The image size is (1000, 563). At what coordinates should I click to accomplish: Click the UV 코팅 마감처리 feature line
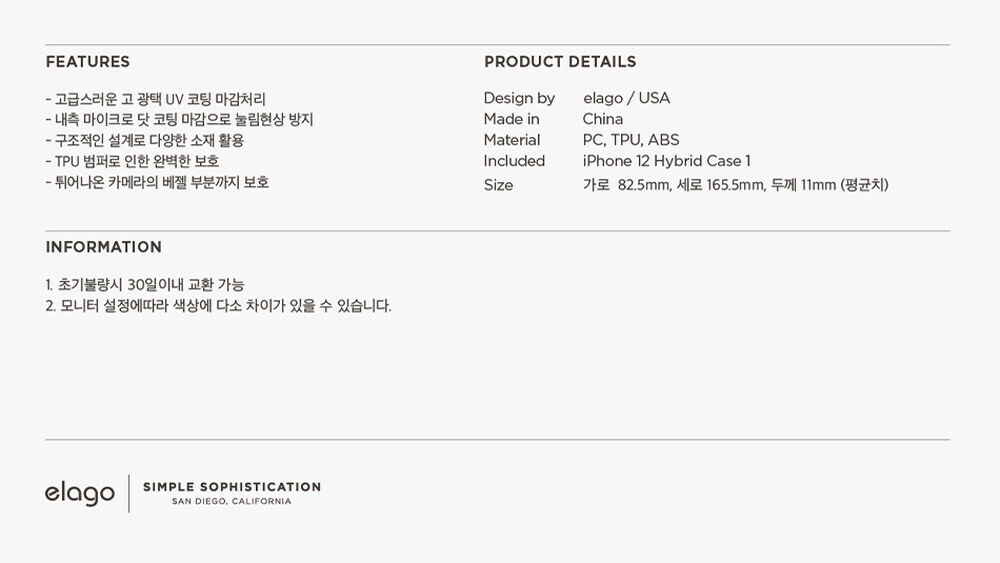click(156, 99)
